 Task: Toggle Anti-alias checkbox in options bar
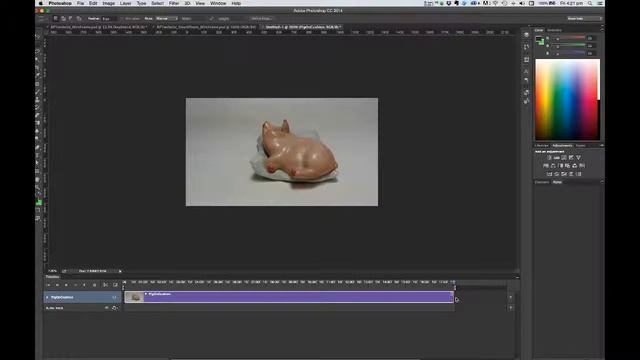coord(122,19)
